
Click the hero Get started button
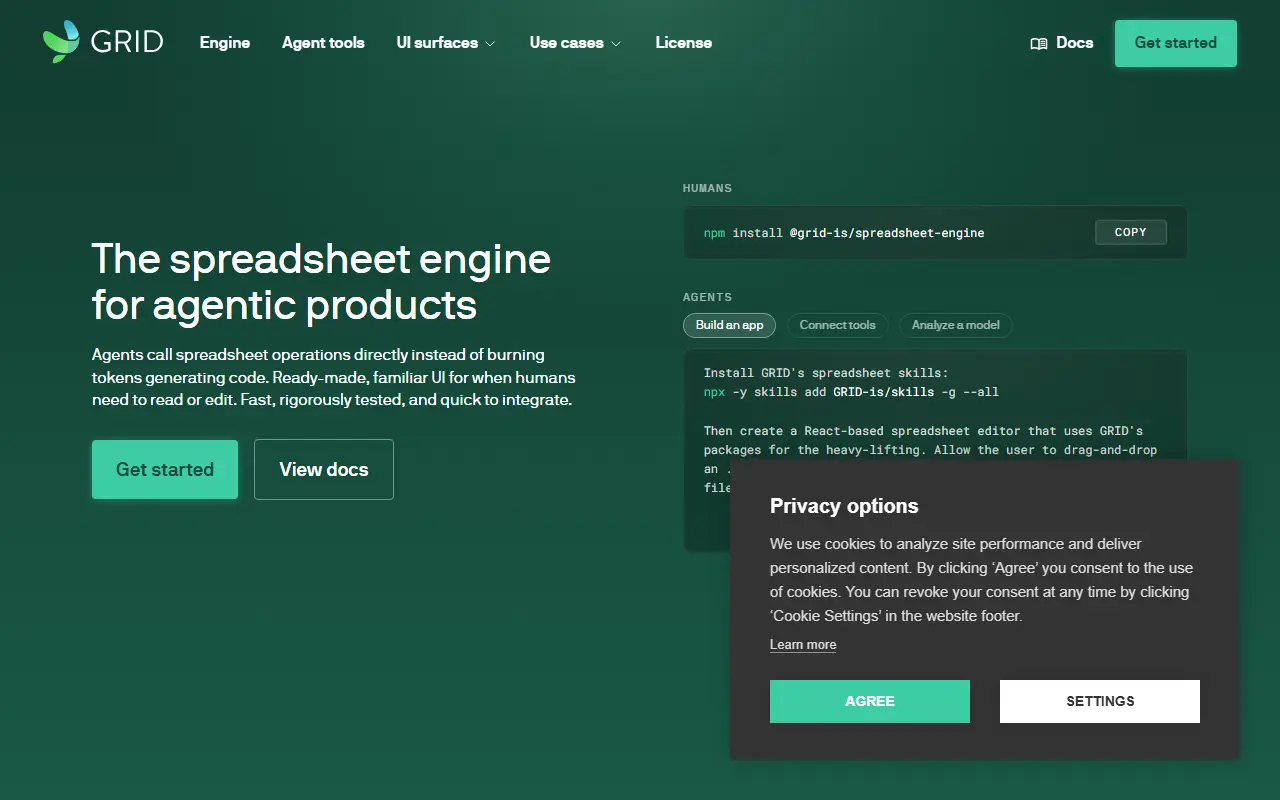[165, 469]
